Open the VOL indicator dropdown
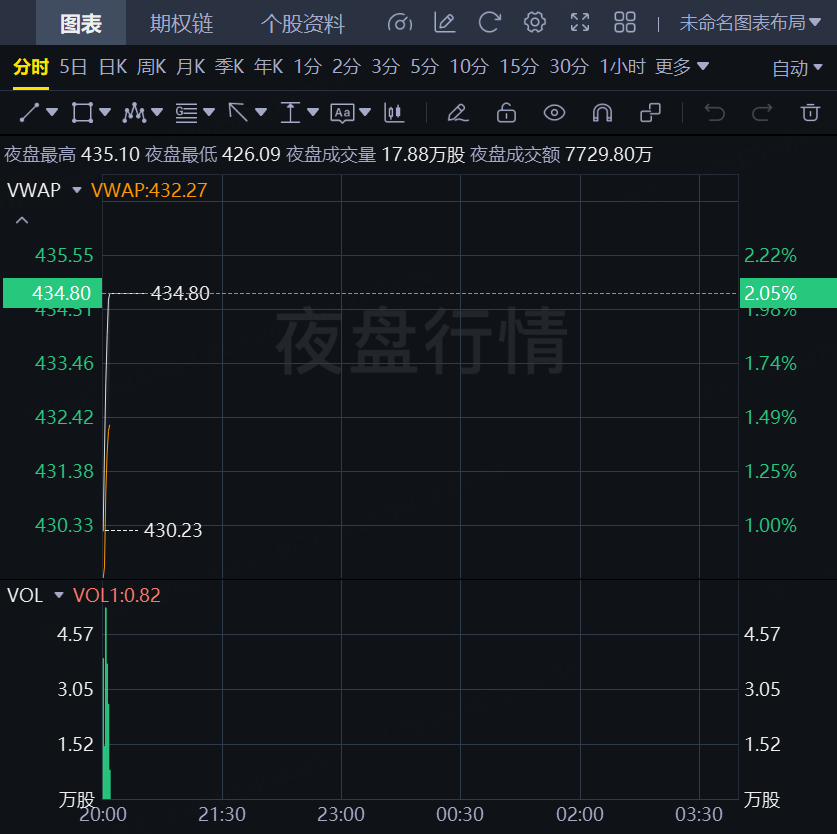Screen dimensions: 837x834 (59, 595)
